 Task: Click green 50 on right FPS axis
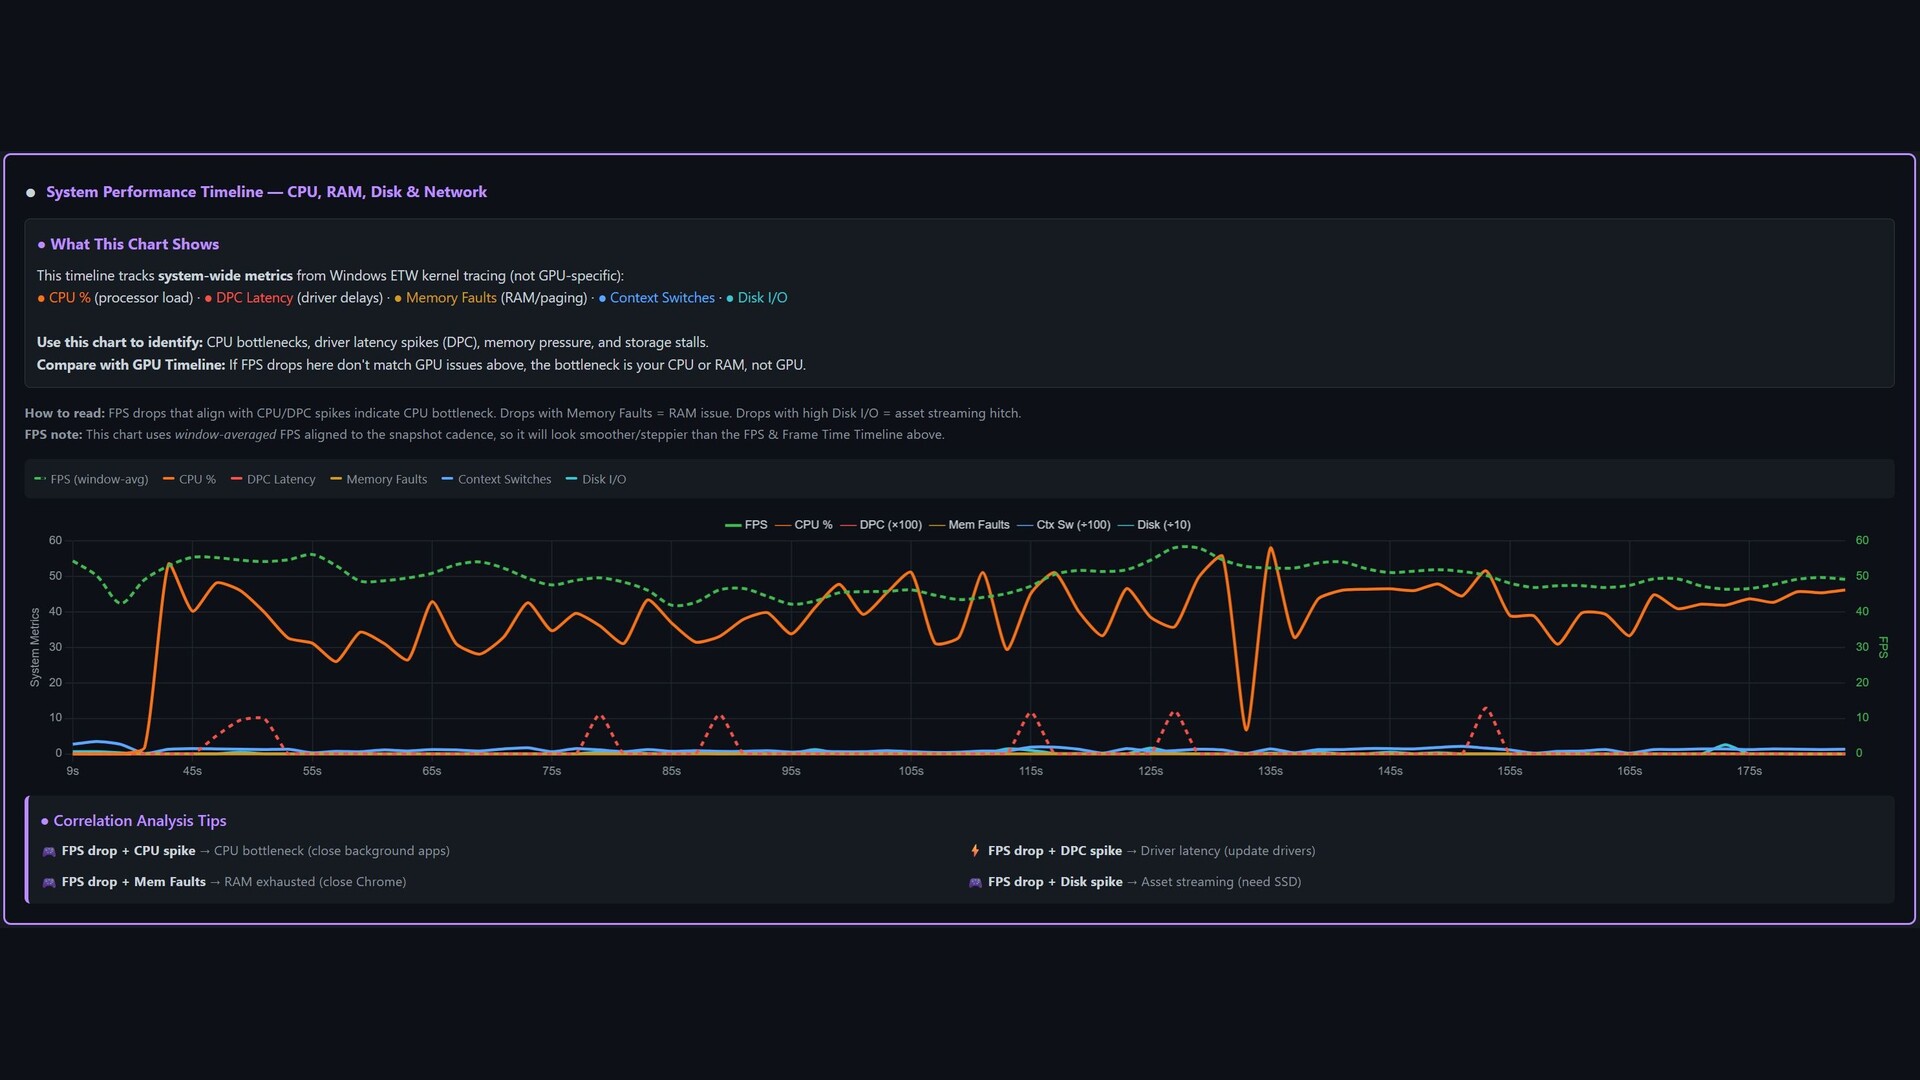(x=1862, y=576)
